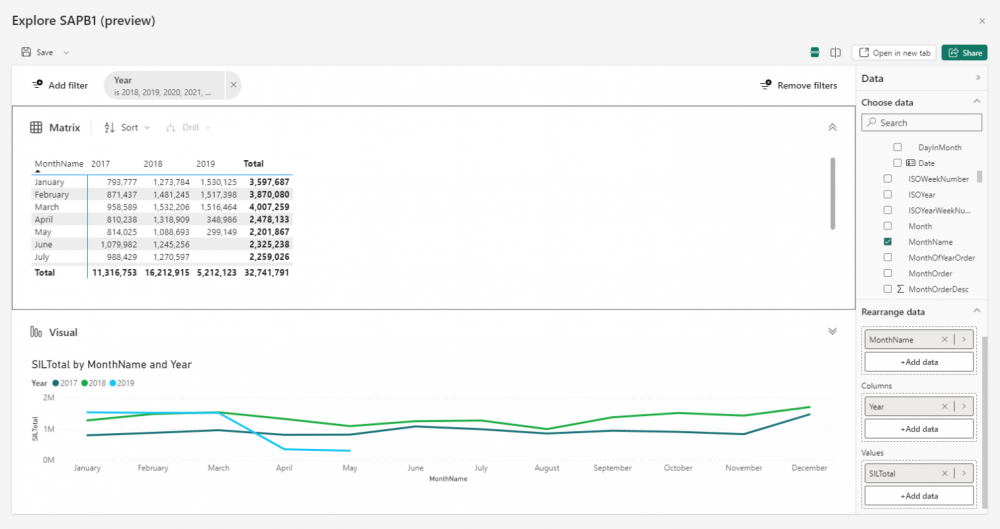Select the April row label in matrix
The width and height of the screenshot is (1000, 529).
point(43,219)
